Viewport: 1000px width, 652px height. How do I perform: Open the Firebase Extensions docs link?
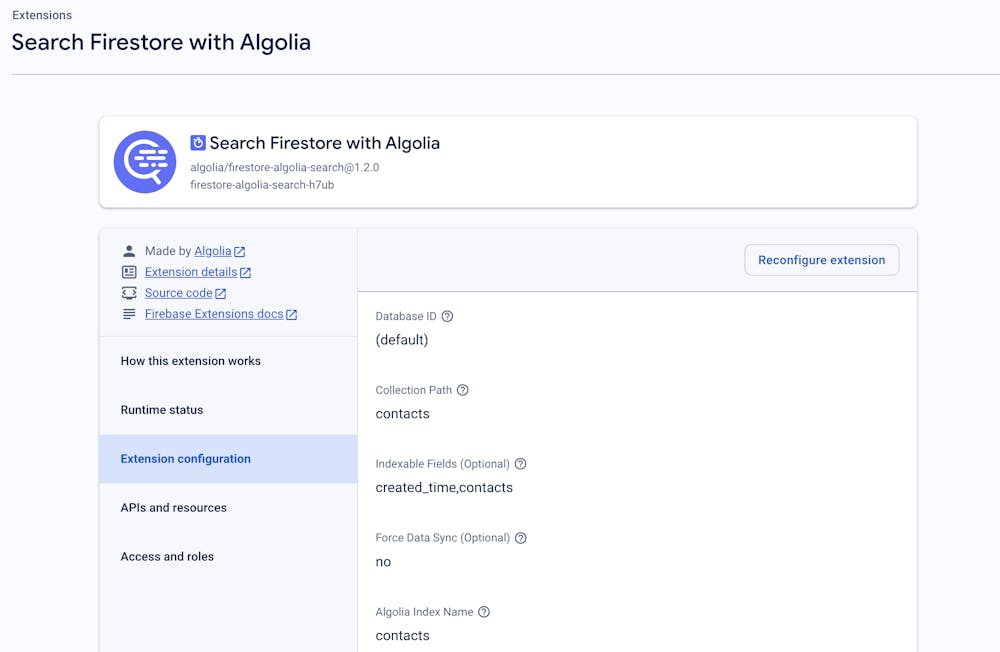[x=212, y=313]
